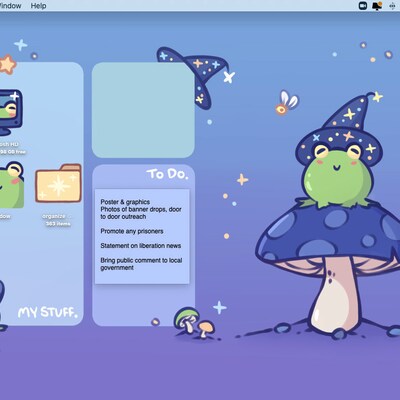This screenshot has height=400, width=400.
Task: Click 'Statement on liberation news' note line
Action: [x=141, y=246]
